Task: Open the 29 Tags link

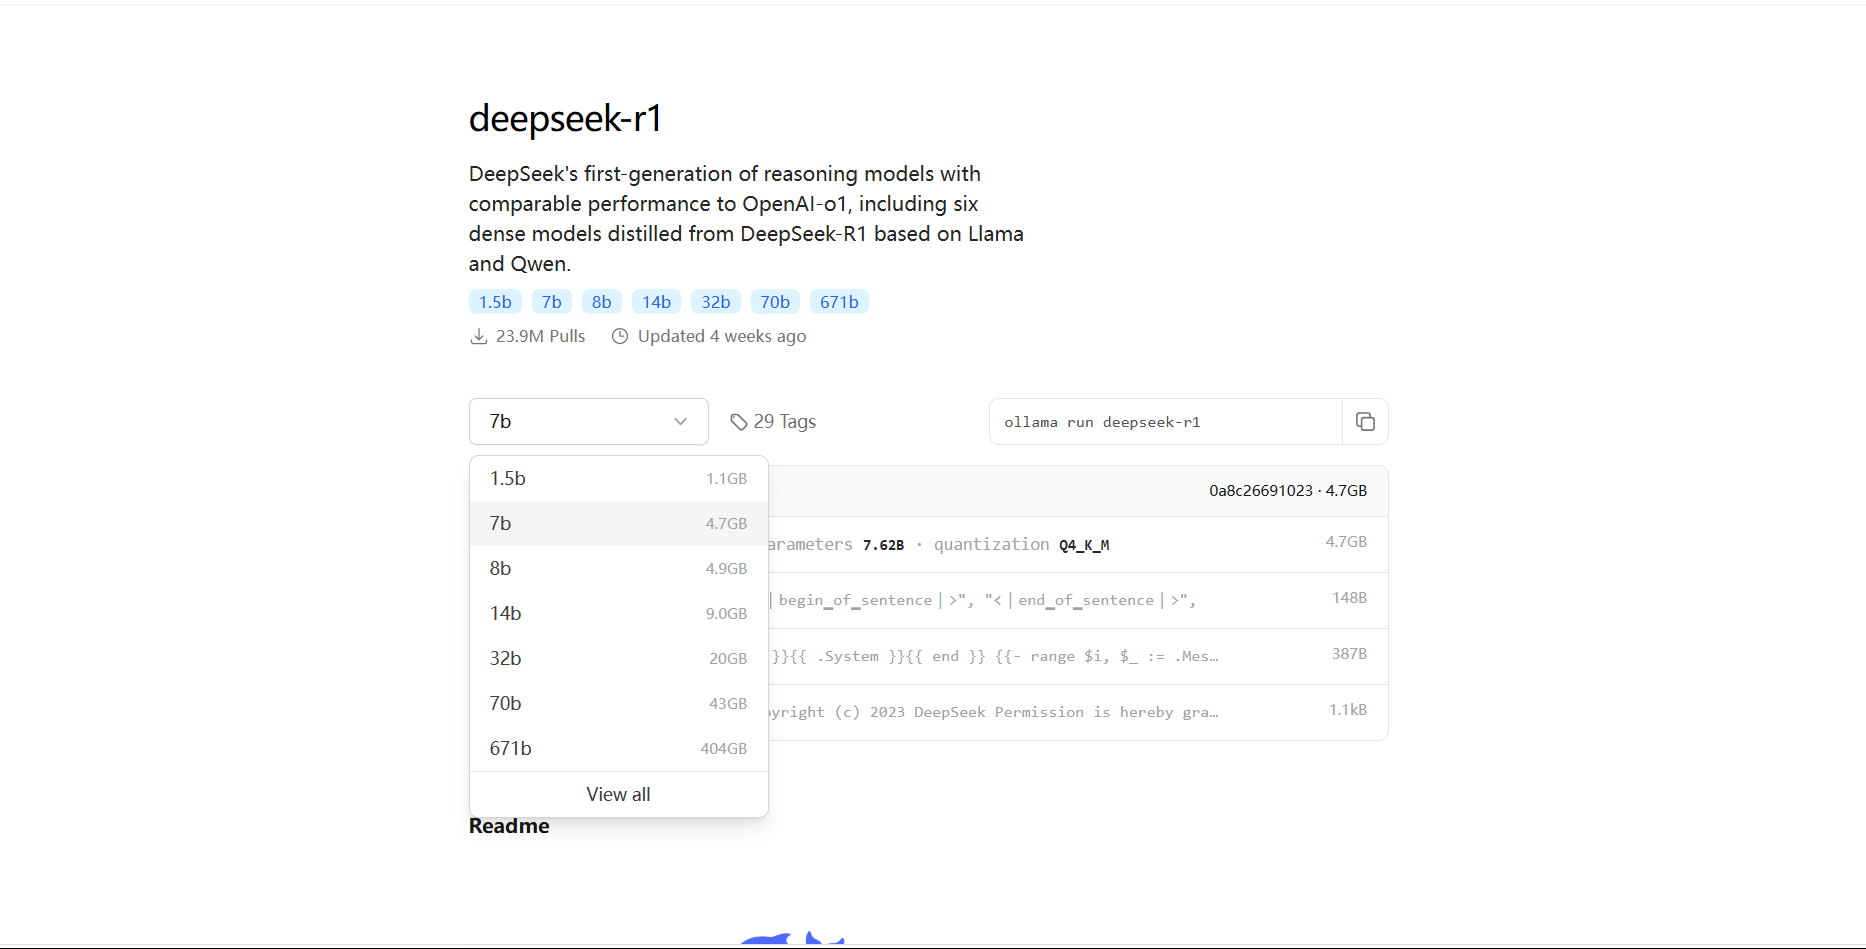Action: point(784,422)
